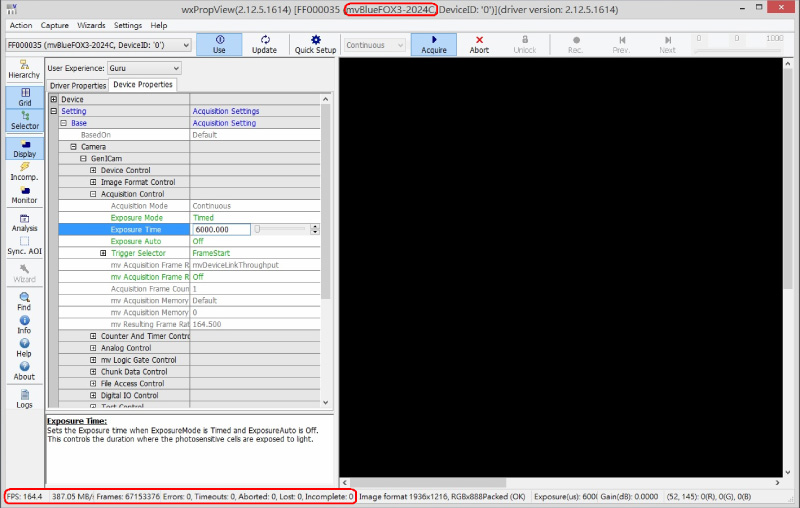The image size is (800, 508).
Task: Click the Find magnifier icon
Action: [24, 300]
